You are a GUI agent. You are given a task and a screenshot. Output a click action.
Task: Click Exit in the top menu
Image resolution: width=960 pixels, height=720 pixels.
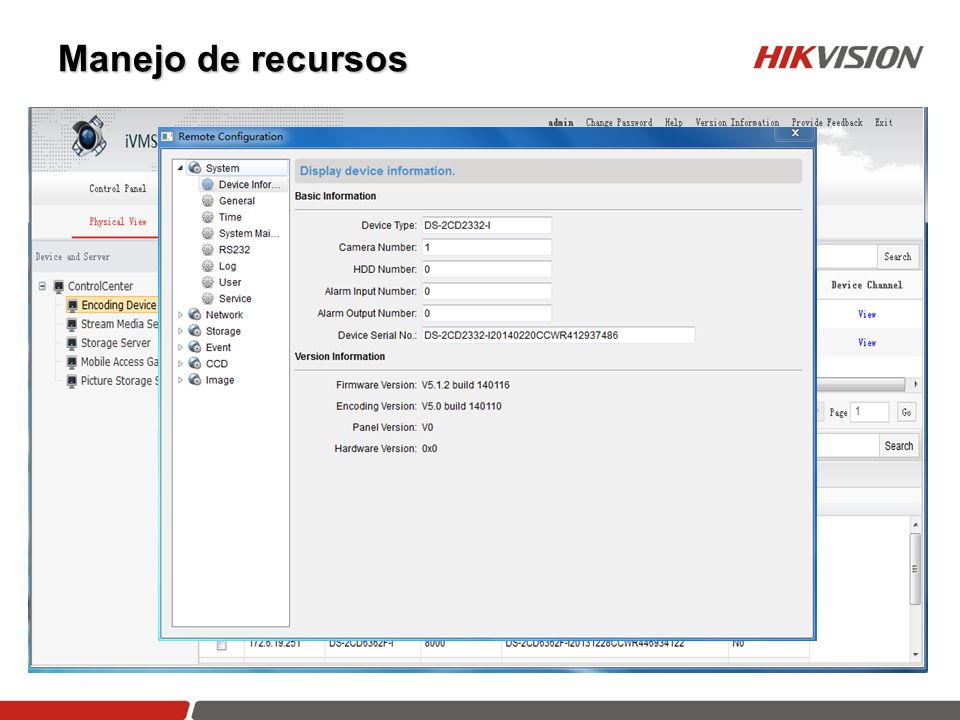click(883, 122)
